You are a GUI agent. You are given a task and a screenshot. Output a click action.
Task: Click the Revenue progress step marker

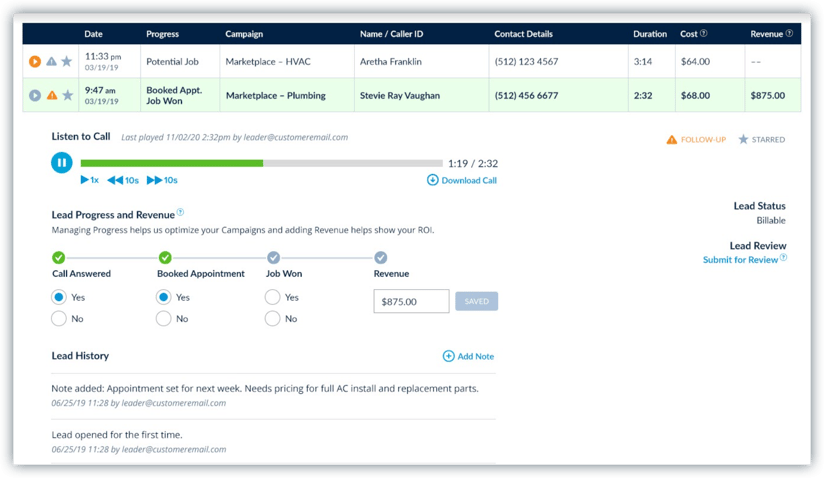click(380, 257)
